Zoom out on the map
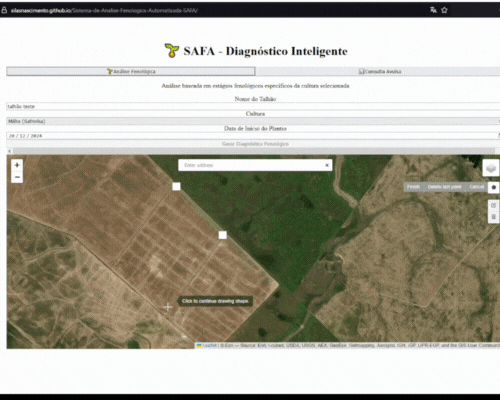500x400 pixels. click(x=17, y=177)
